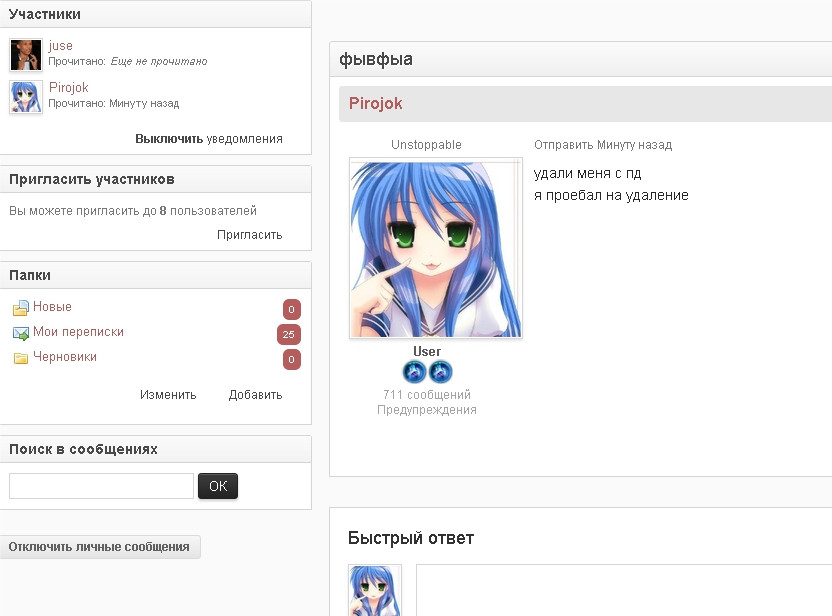Click the Быстрый ответ heading

(x=411, y=538)
